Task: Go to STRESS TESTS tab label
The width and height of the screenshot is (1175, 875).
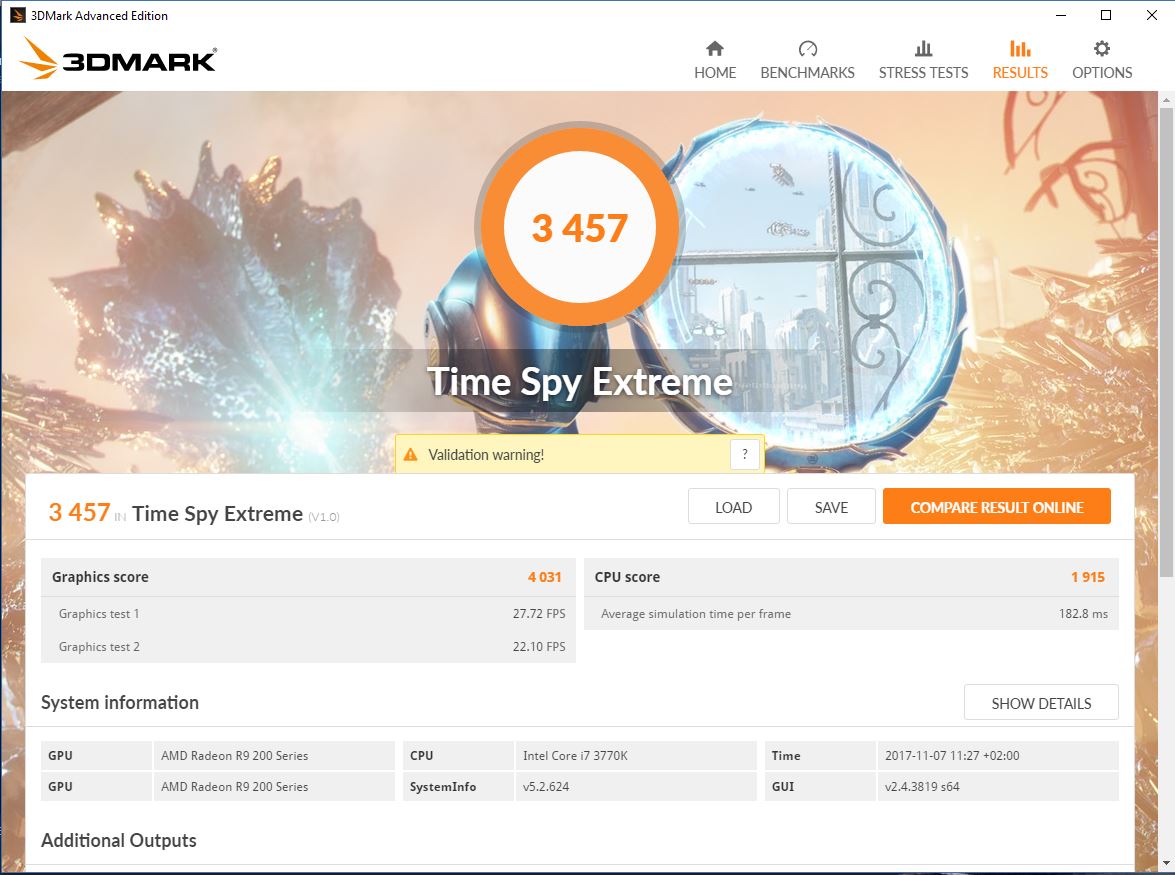Action: tap(923, 73)
